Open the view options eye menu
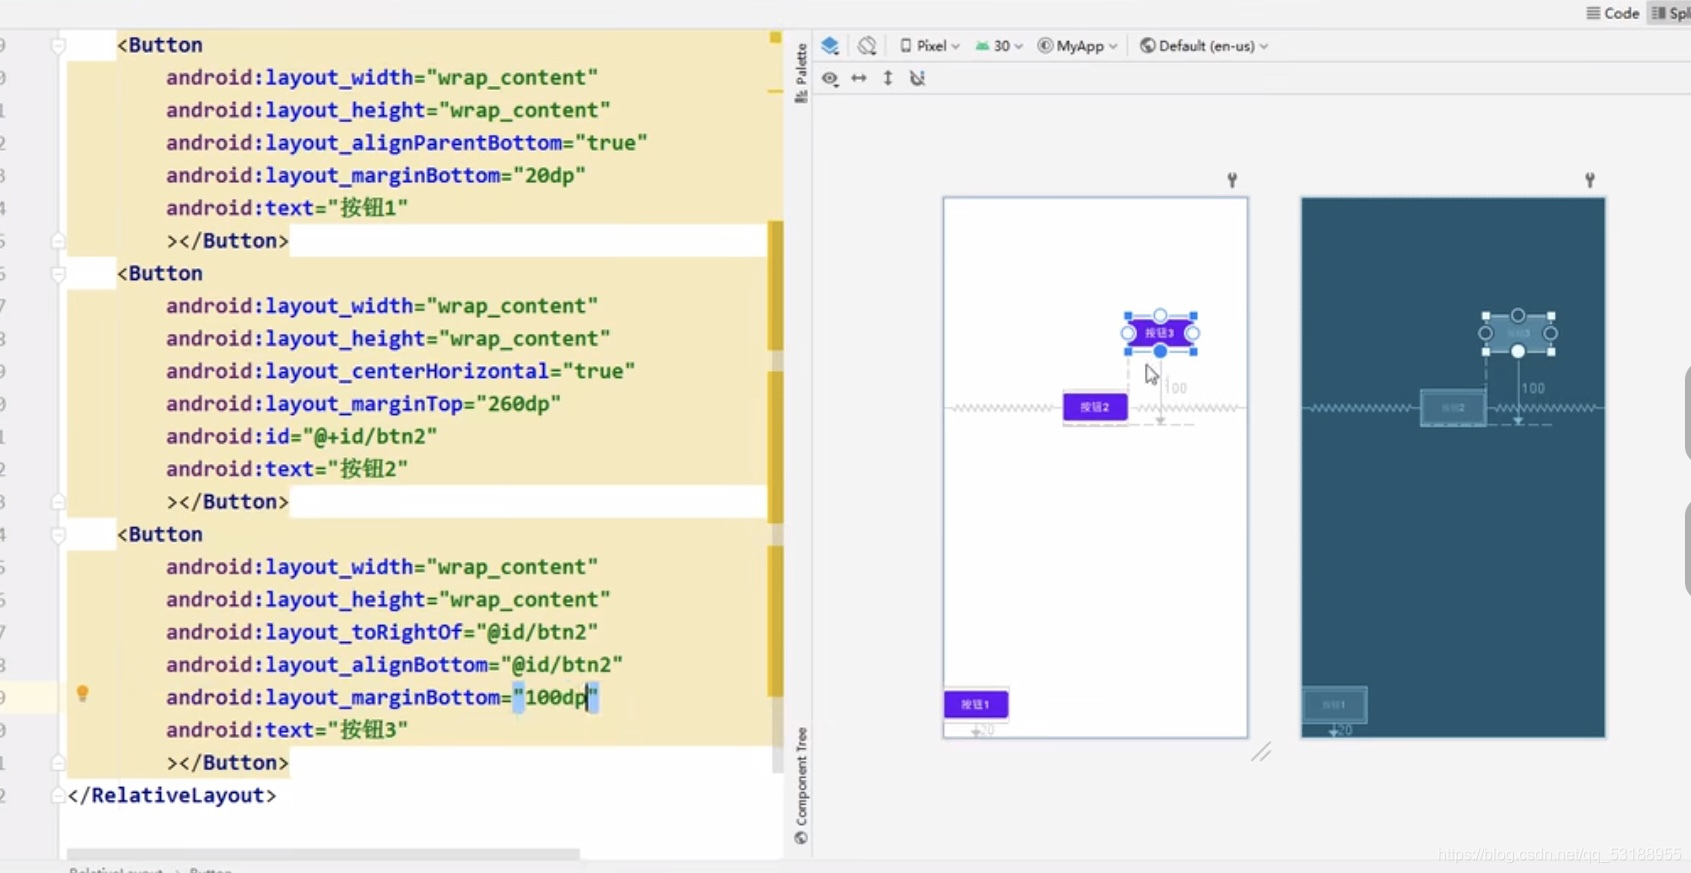This screenshot has width=1691, height=873. tap(830, 78)
